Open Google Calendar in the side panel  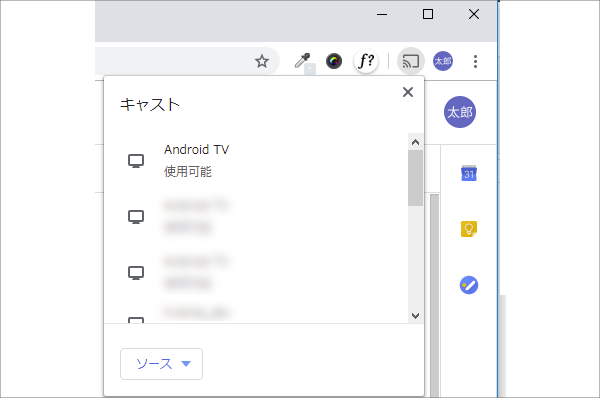pyautogui.click(x=469, y=173)
